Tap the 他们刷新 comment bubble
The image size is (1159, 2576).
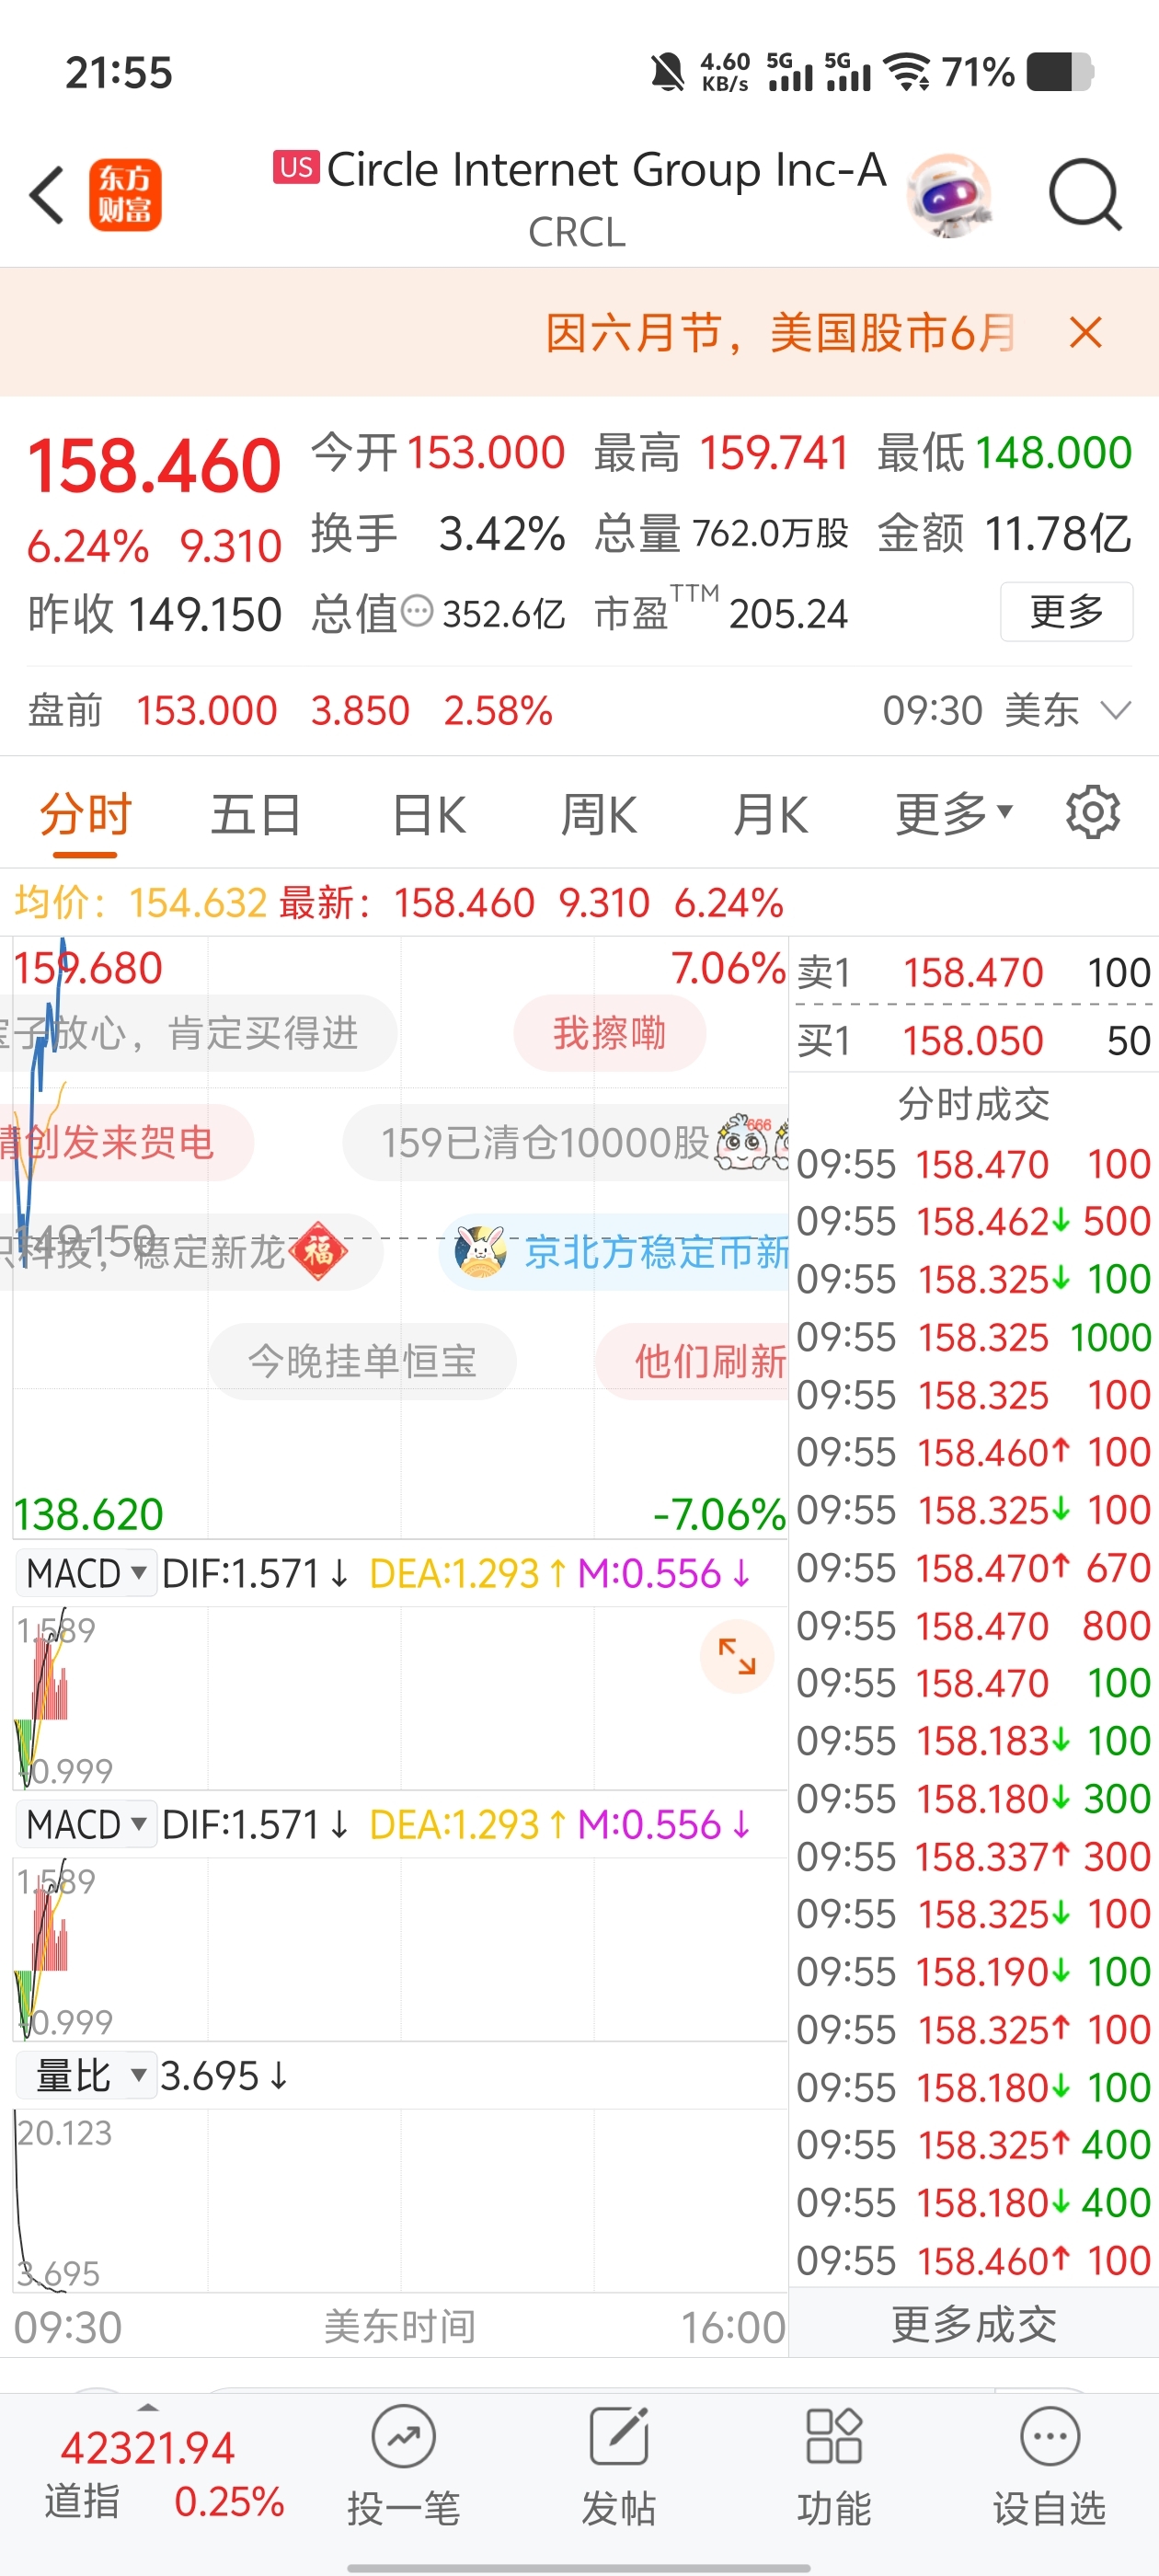tap(692, 1361)
